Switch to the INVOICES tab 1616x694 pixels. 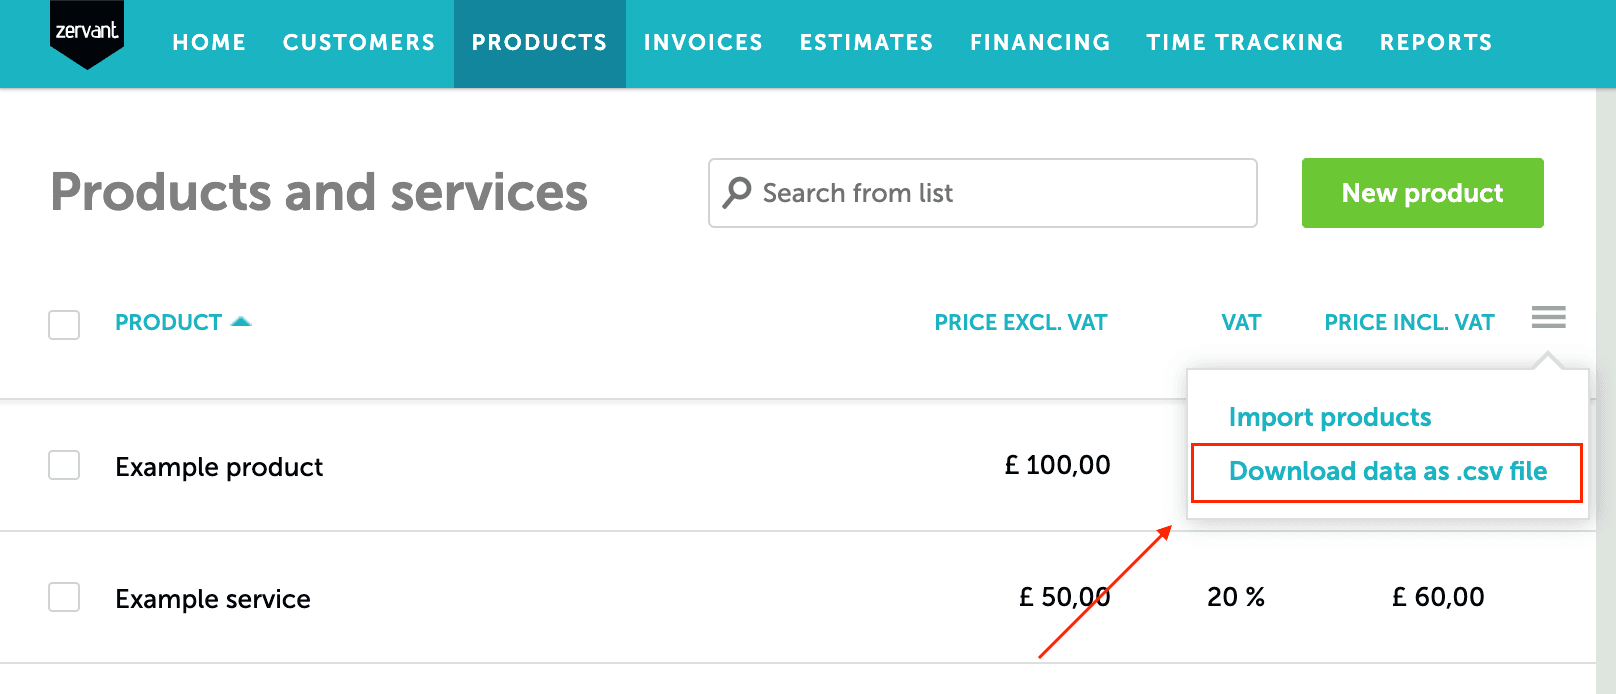click(x=703, y=42)
